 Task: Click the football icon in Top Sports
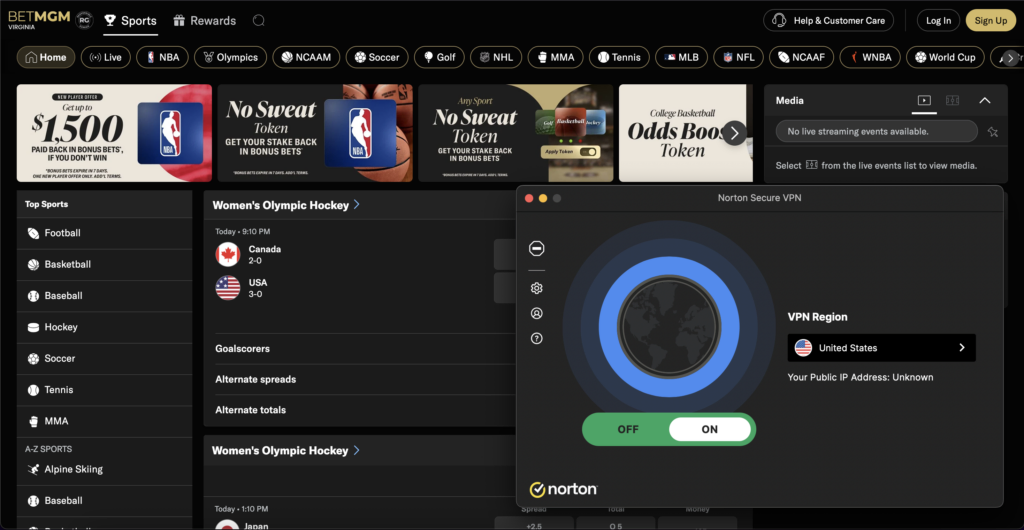(33, 234)
